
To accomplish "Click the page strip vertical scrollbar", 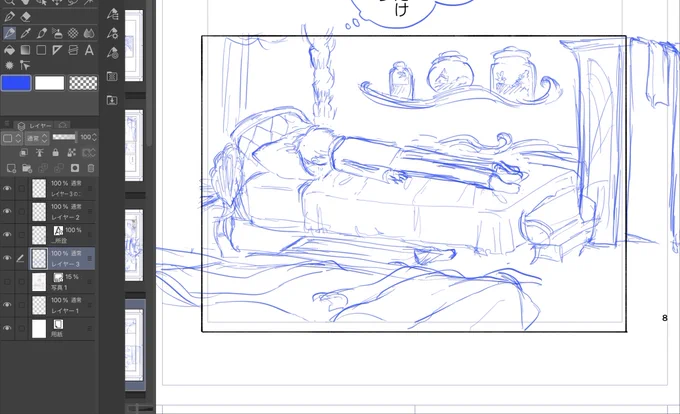I will [x=150, y=74].
